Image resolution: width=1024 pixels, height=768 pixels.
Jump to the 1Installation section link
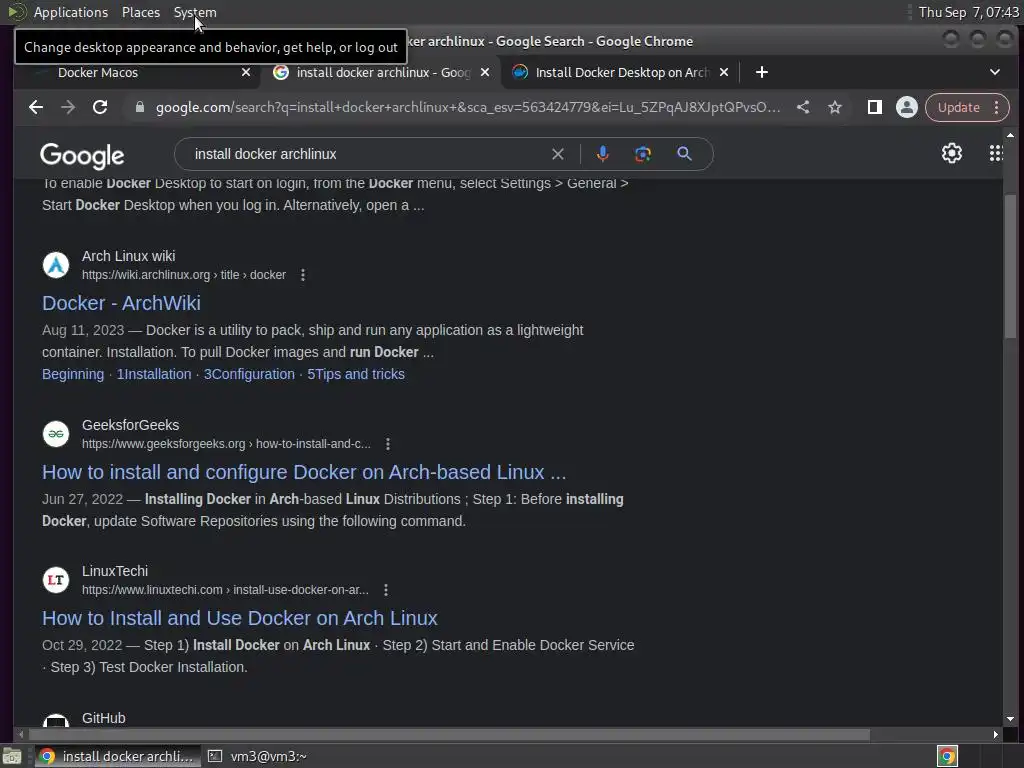click(154, 374)
